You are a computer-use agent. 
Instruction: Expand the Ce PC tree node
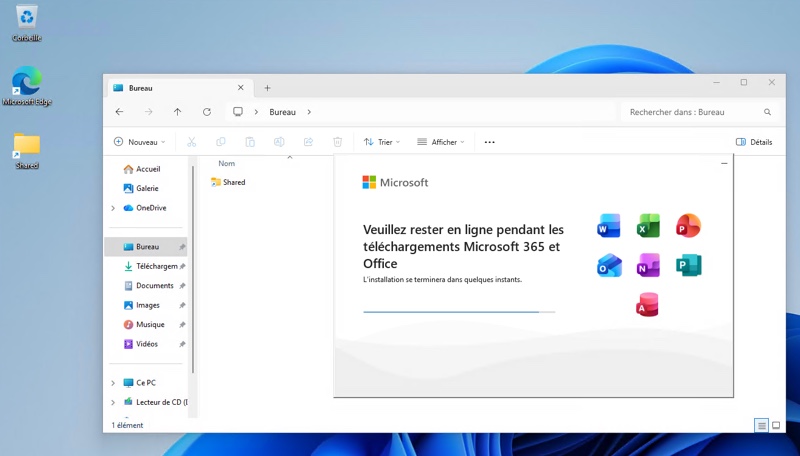click(113, 383)
